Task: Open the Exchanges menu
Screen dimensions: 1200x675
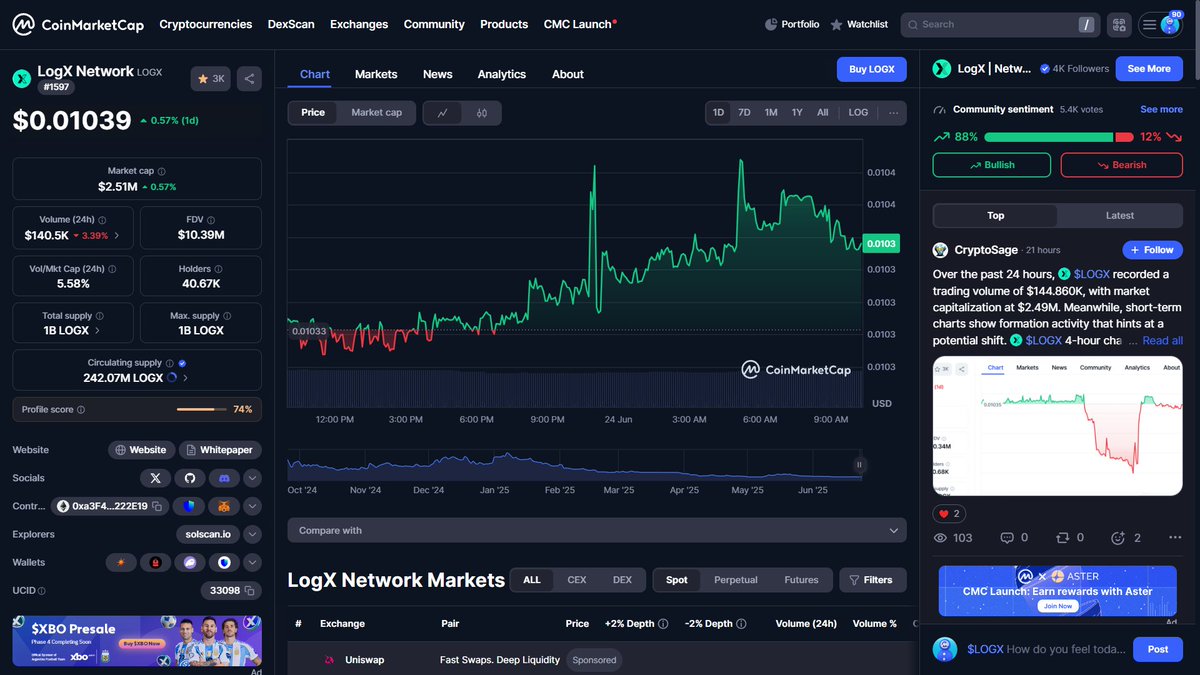Action: point(359,24)
